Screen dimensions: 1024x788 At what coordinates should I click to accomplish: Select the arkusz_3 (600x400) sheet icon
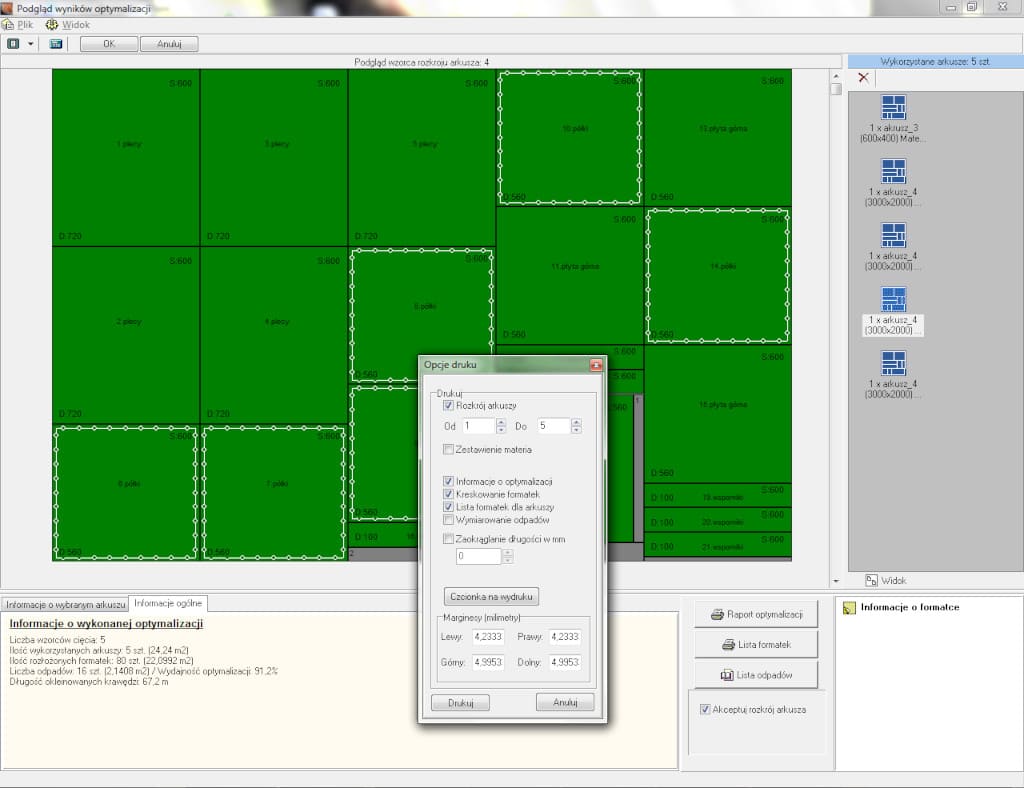click(893, 107)
